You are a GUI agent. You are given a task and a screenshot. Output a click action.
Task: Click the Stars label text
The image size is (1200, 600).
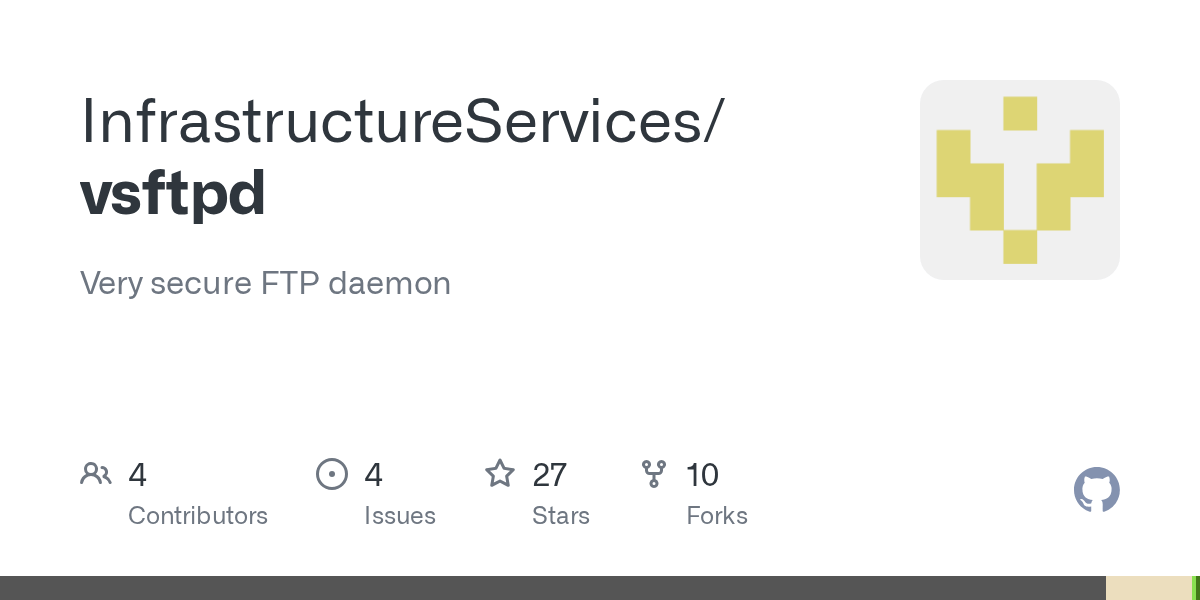[561, 516]
